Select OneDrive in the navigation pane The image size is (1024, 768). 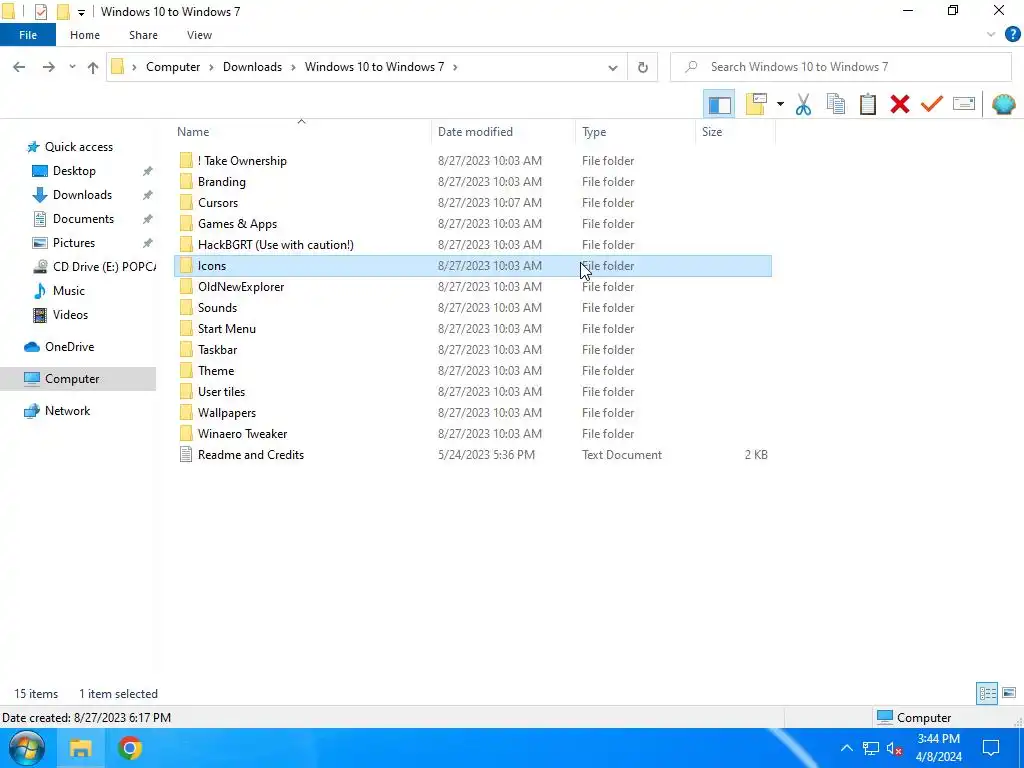point(69,347)
